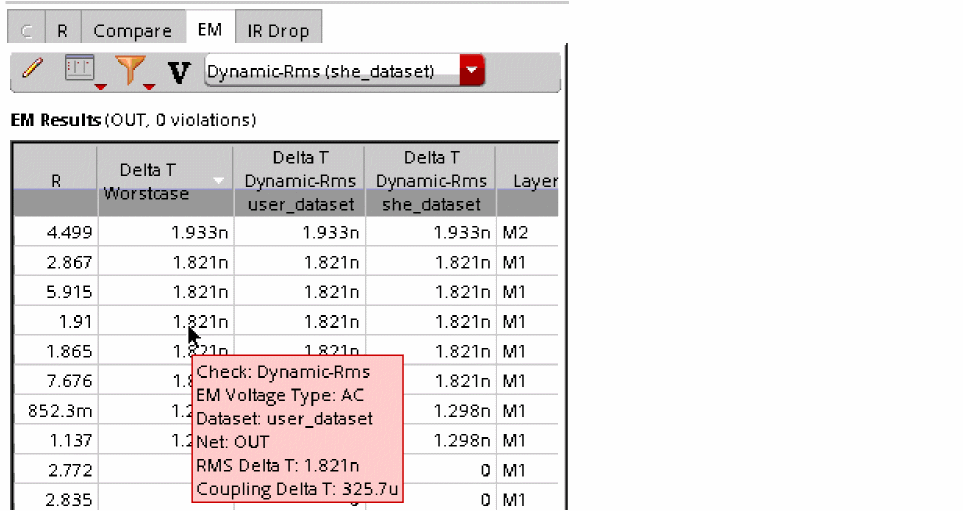Select the row with R value 4.499
Viewport: 963px width, 511px height.
coord(286,232)
